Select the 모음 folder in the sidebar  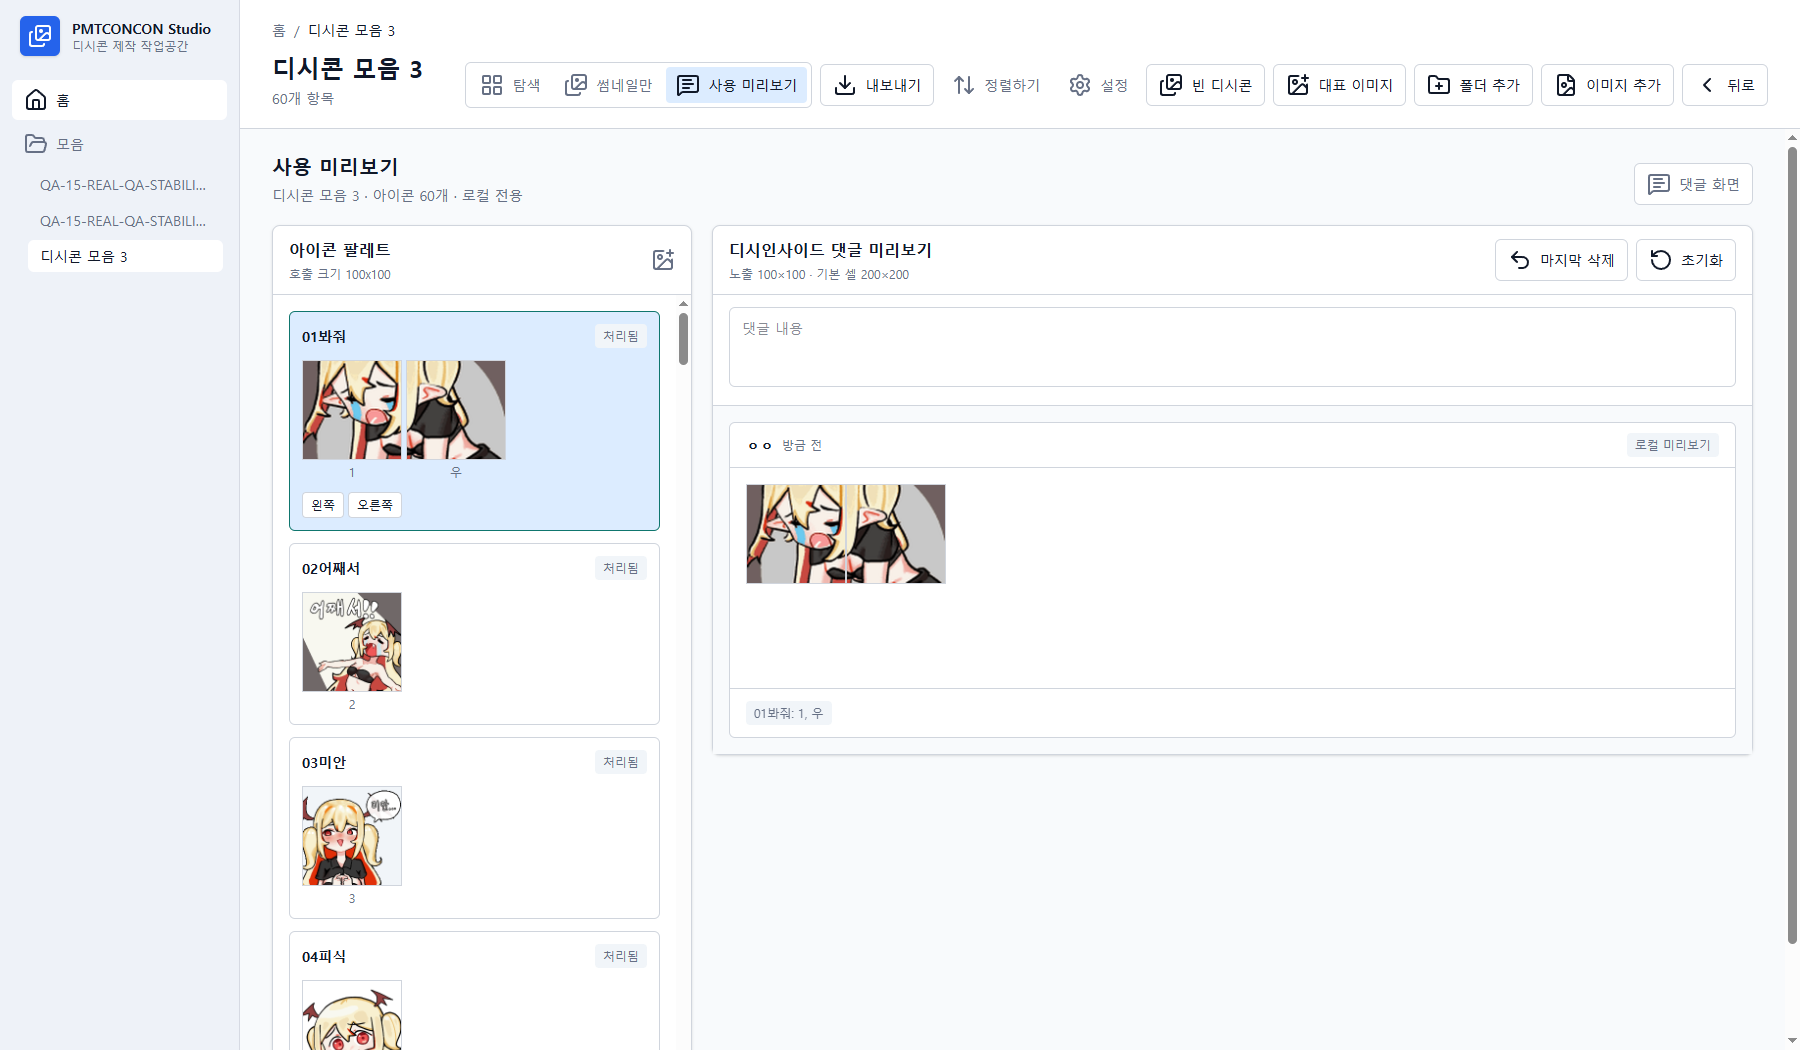[x=120, y=144]
